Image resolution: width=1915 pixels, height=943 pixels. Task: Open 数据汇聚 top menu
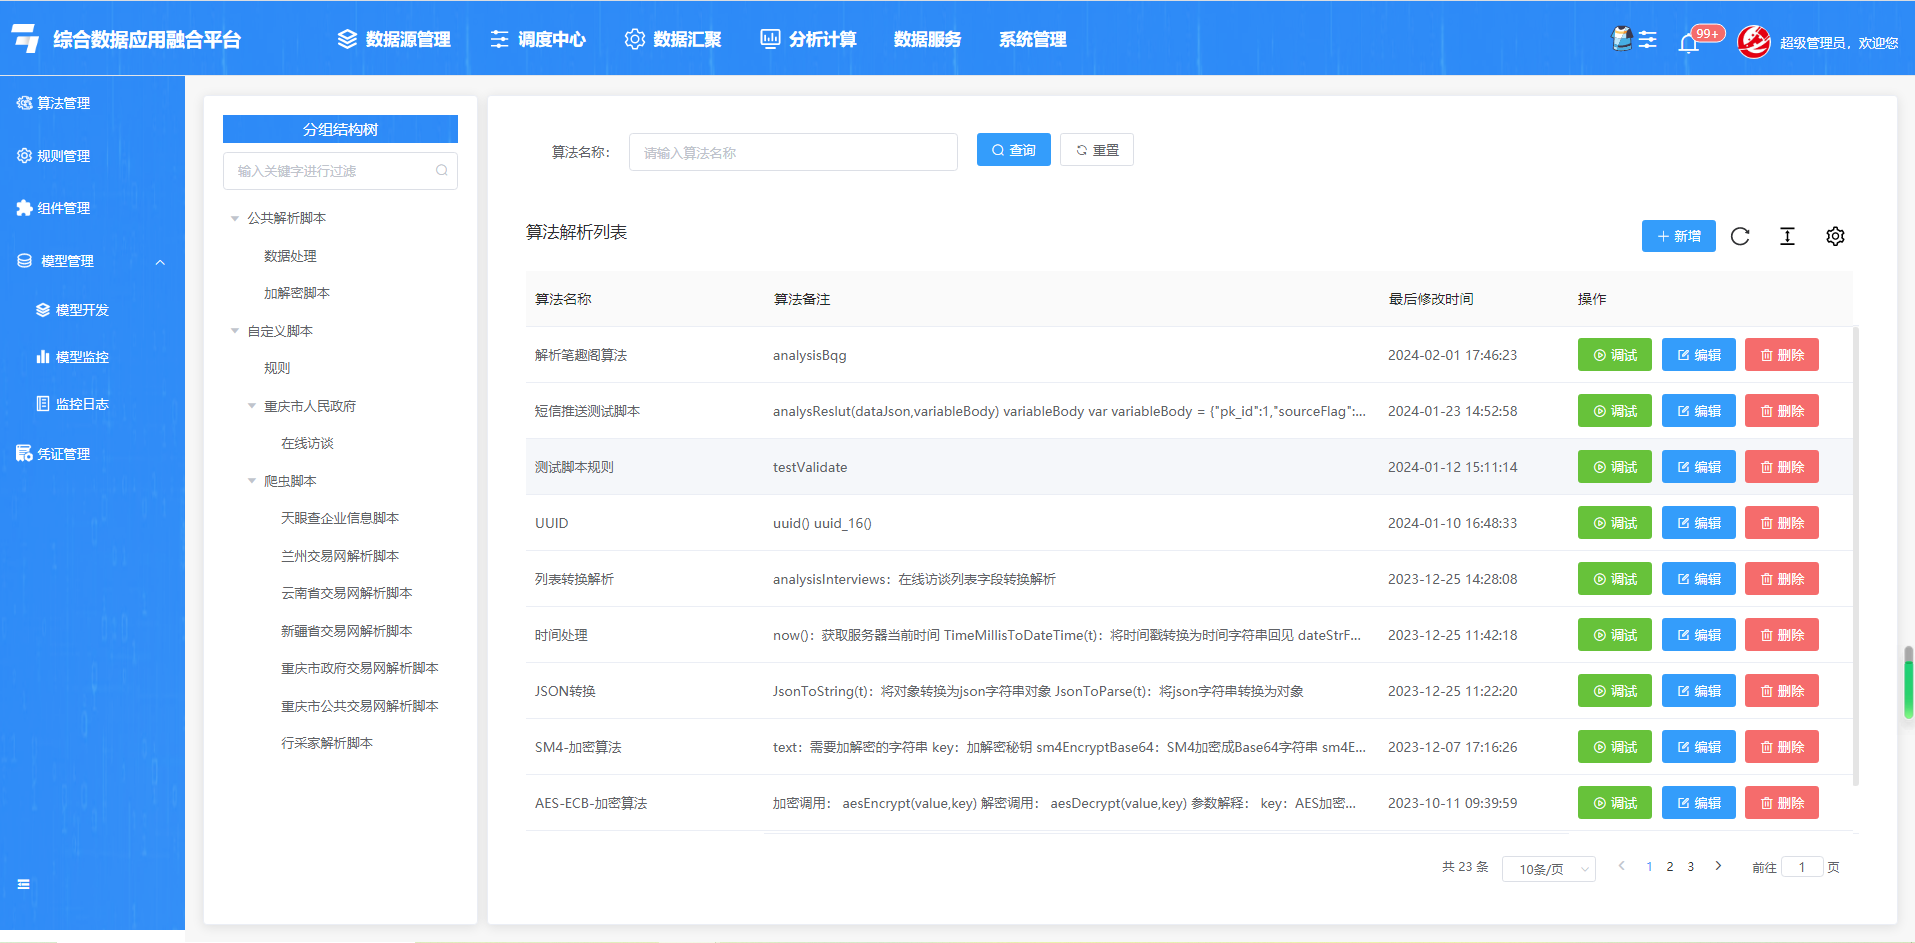point(673,39)
